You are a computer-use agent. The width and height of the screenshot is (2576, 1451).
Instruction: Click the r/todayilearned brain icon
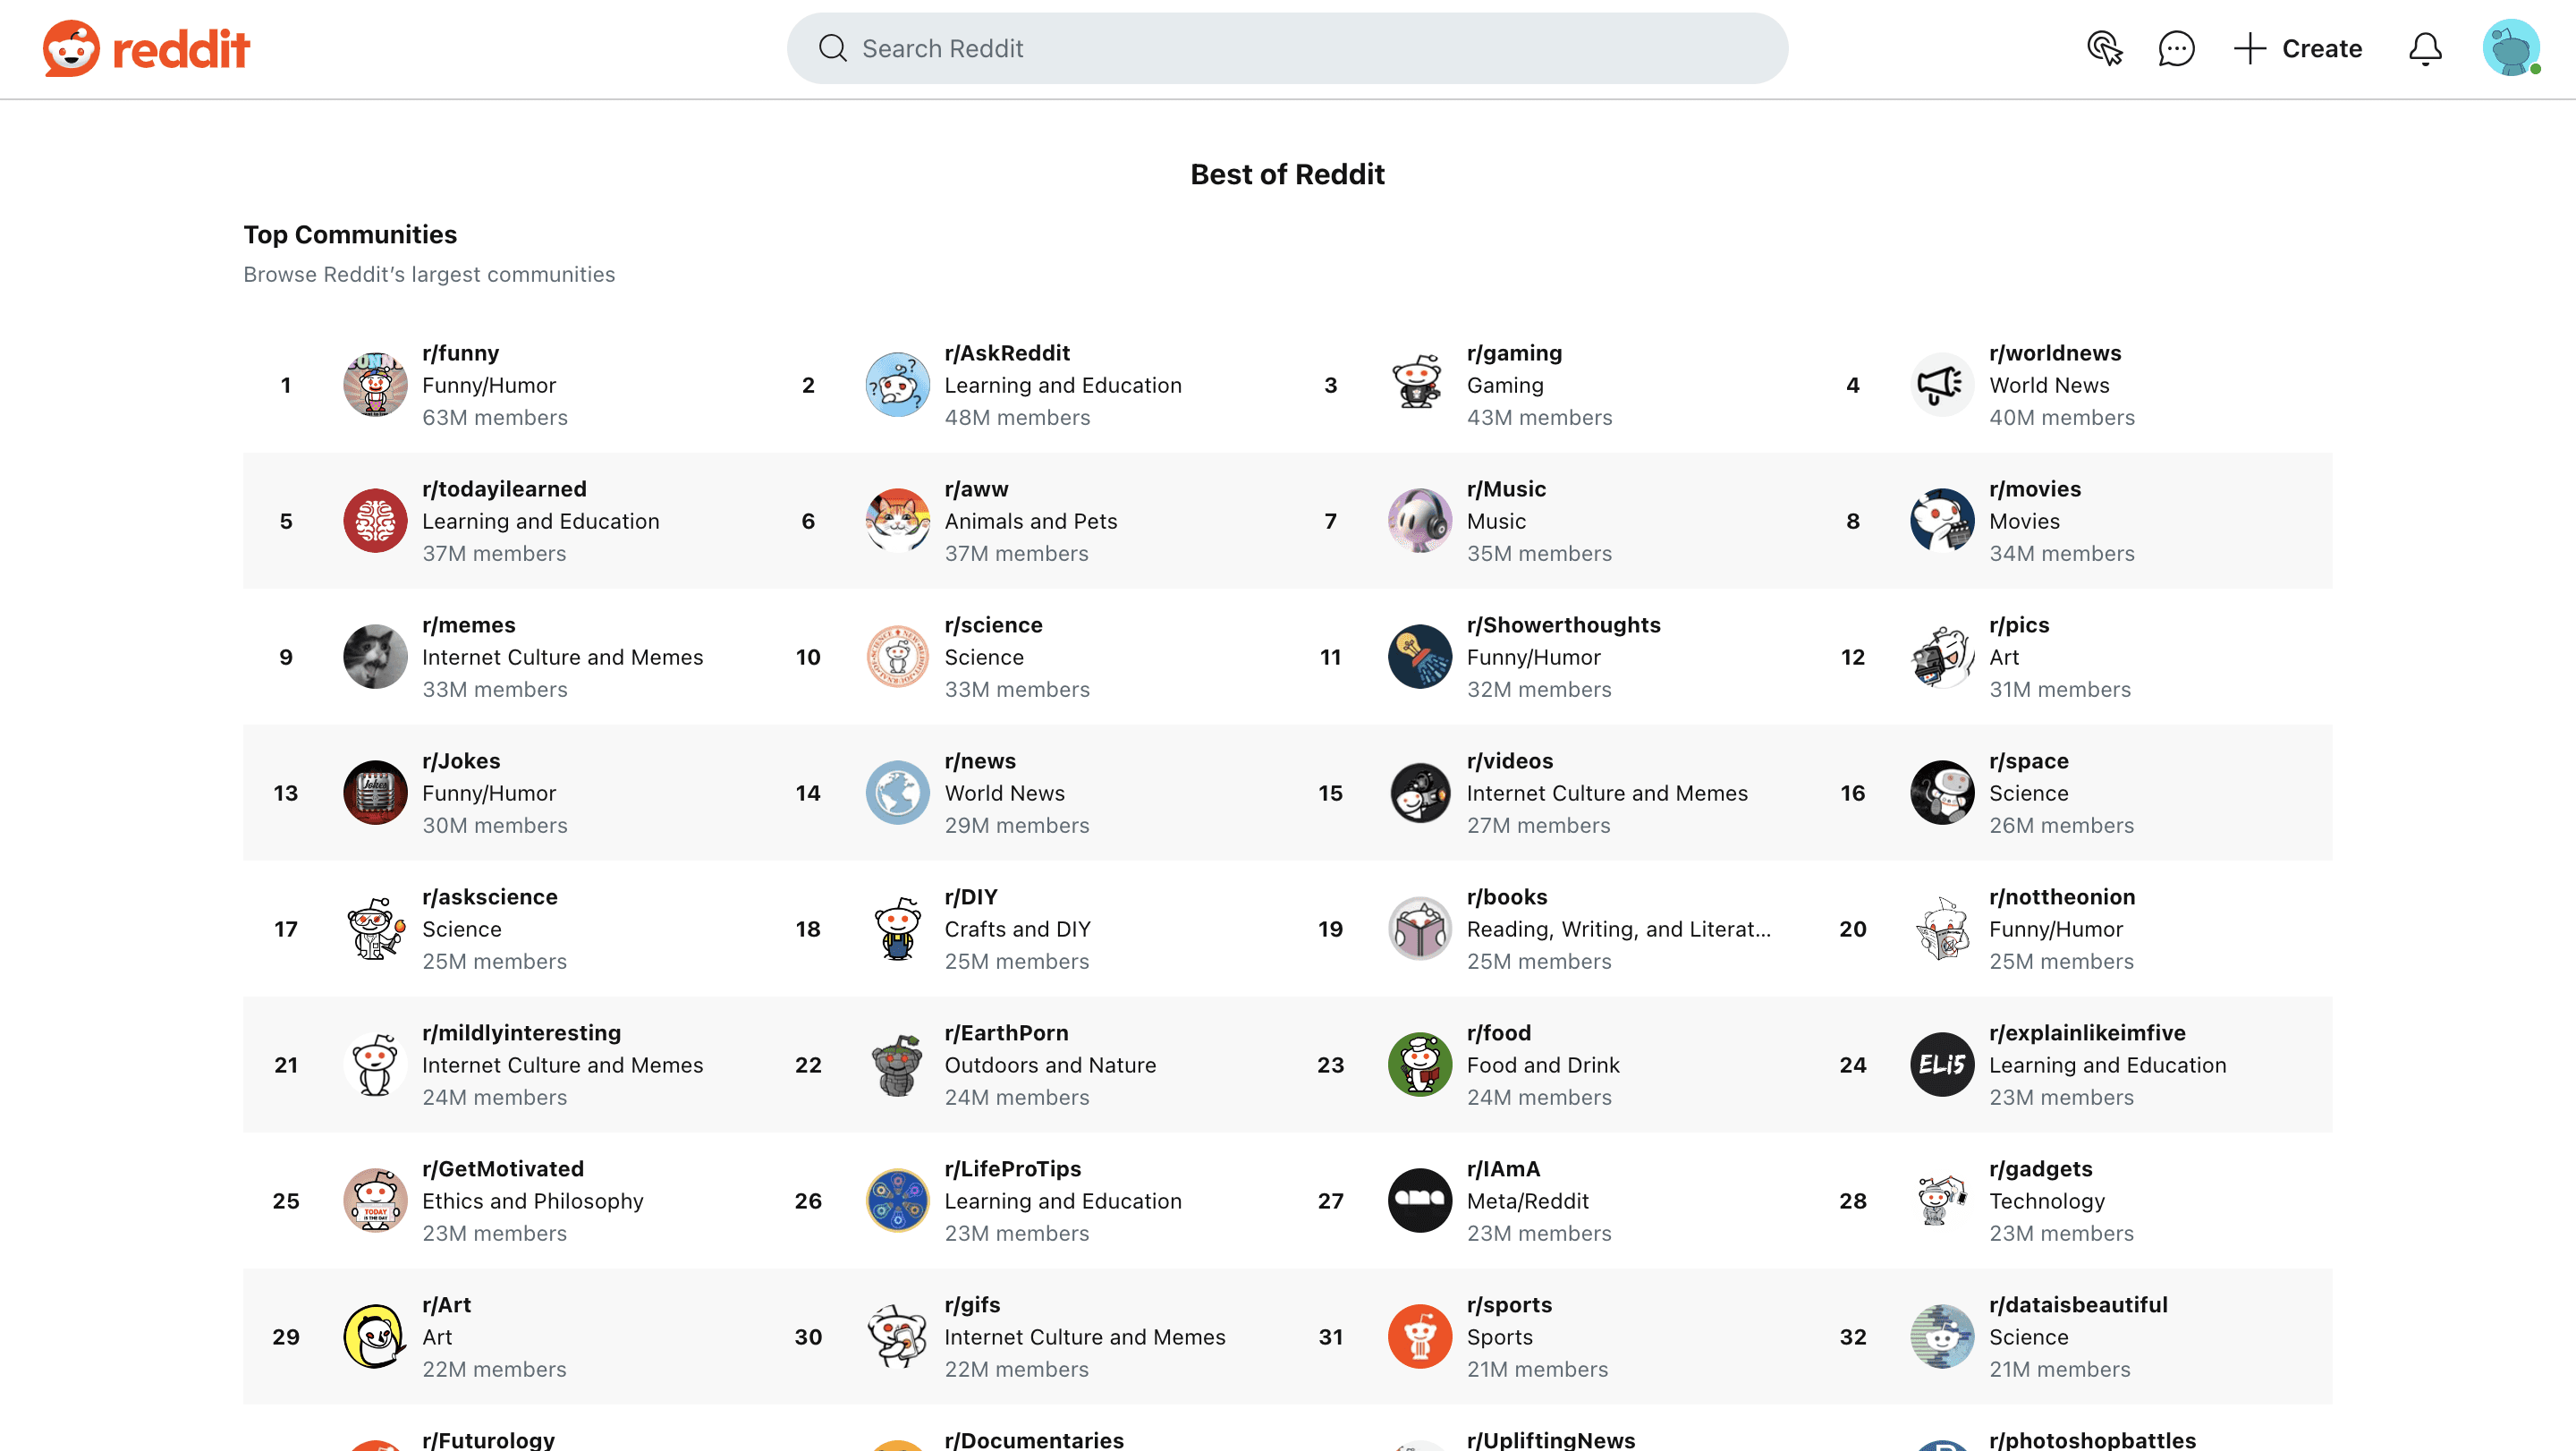click(x=375, y=521)
